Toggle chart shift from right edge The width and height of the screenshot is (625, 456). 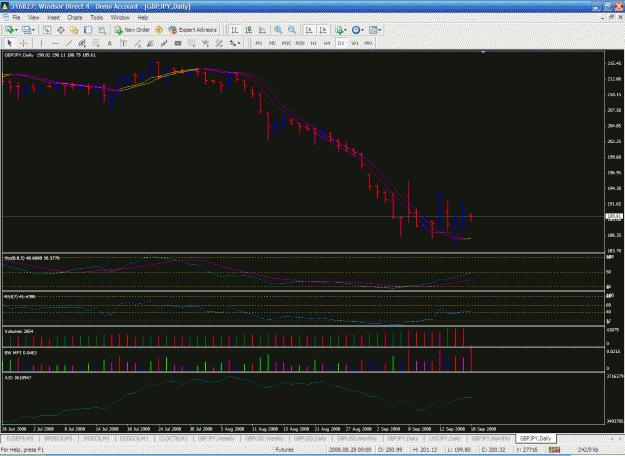click(323, 30)
